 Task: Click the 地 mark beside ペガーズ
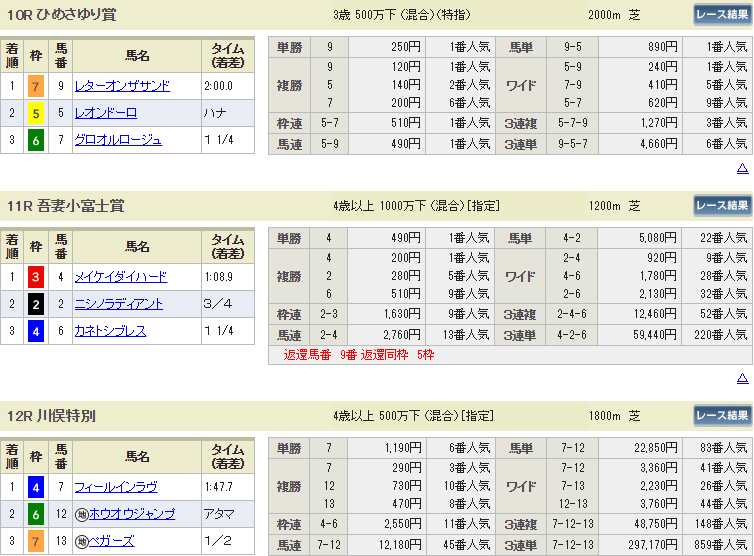[x=81, y=542]
